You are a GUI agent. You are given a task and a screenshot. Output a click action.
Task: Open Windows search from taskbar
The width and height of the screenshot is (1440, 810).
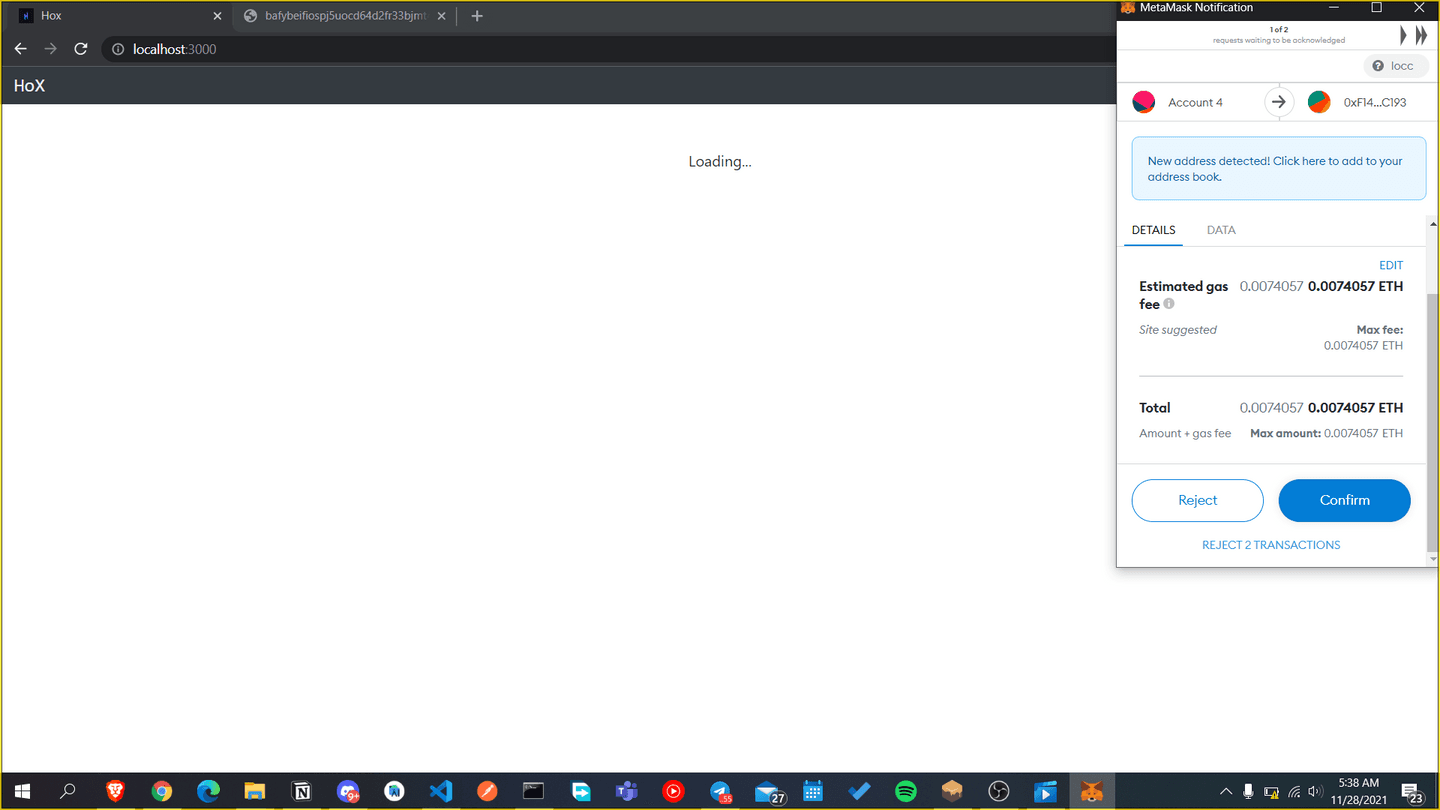pos(68,791)
